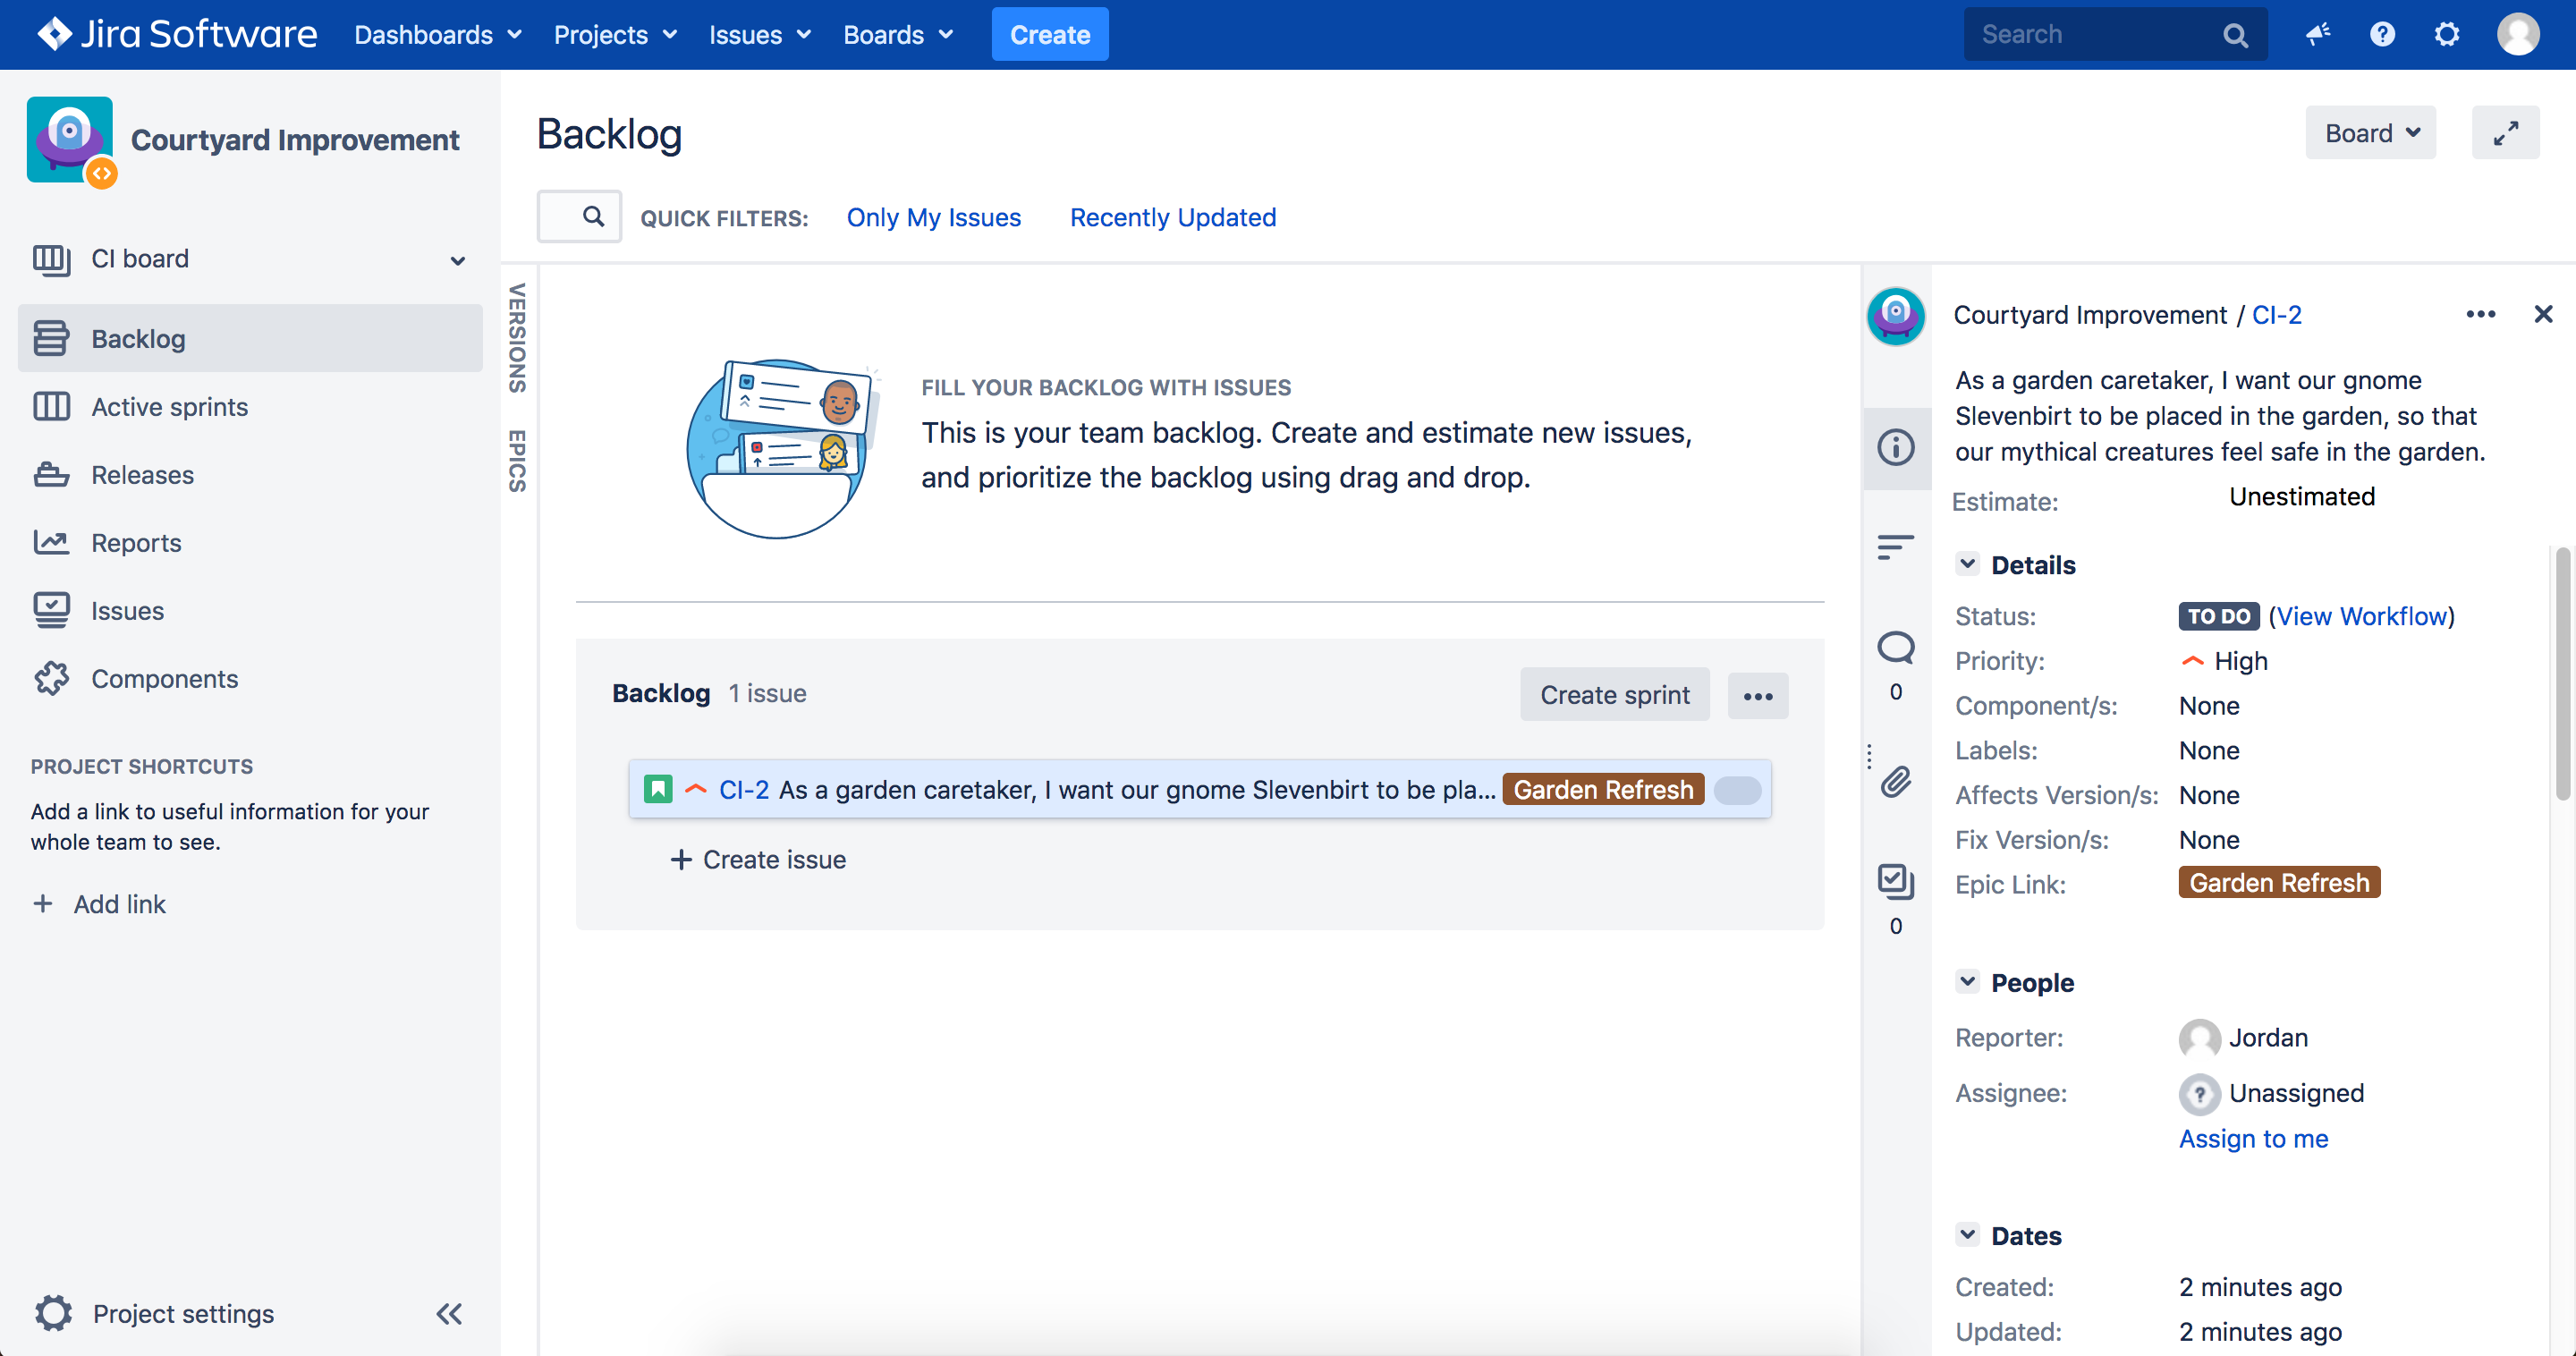Collapse the People section
2576x1356 pixels.
coord(1967,982)
